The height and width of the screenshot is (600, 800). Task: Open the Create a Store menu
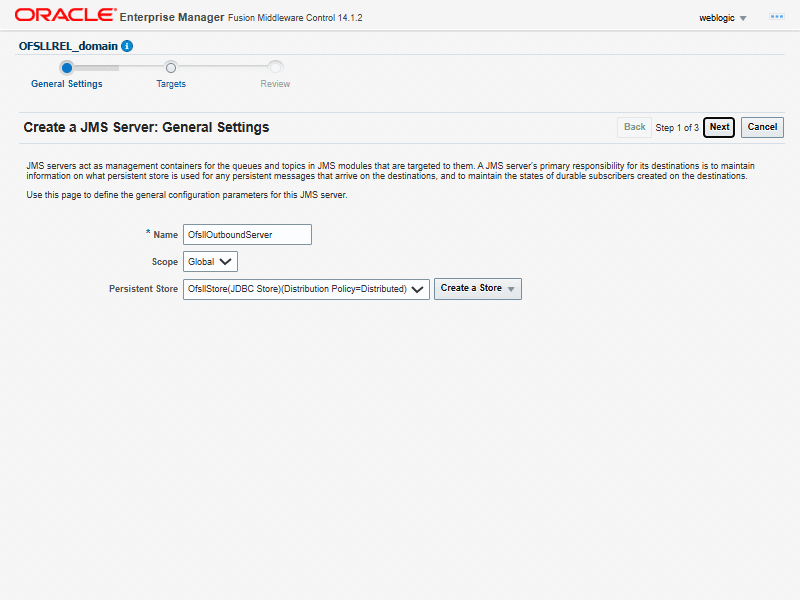[x=478, y=288]
